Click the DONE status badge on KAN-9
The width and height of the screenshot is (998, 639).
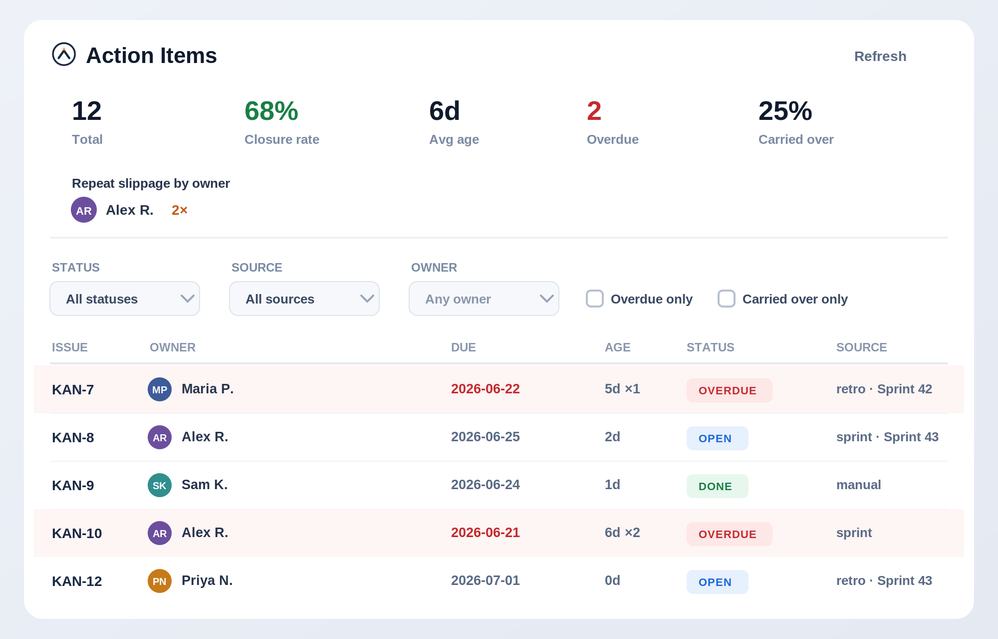(717, 486)
